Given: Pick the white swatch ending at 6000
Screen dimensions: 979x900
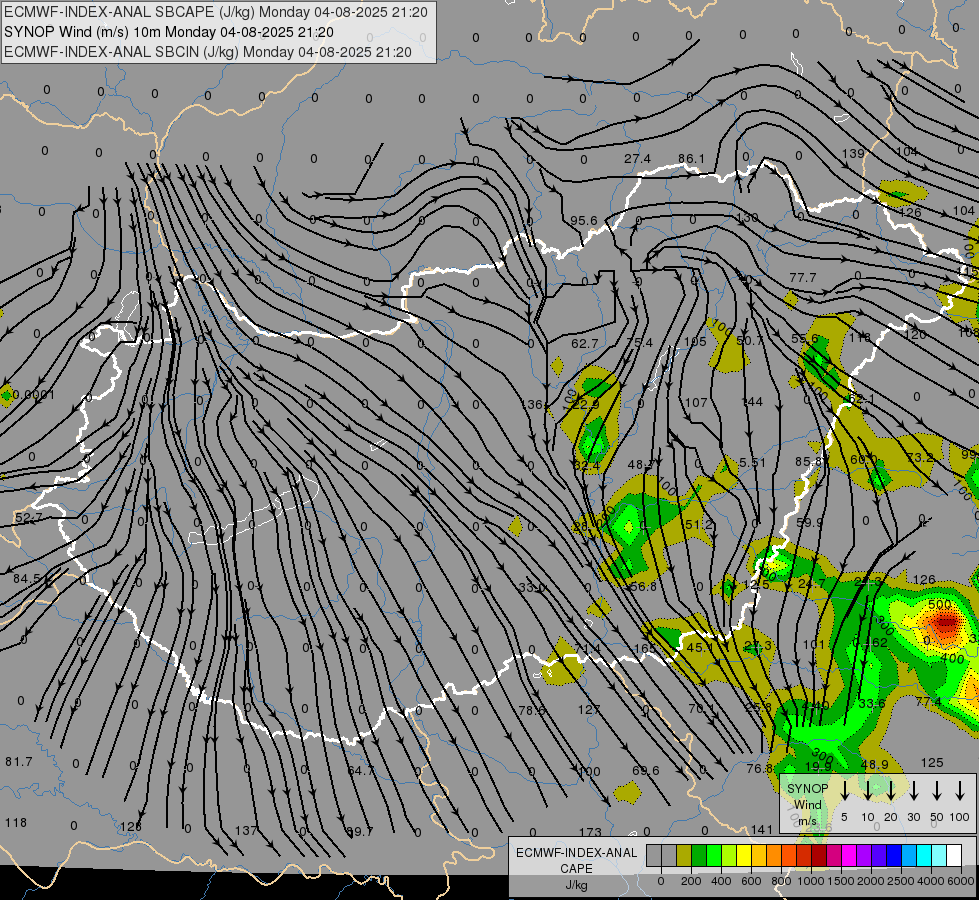Looking at the screenshot, I should 954,856.
